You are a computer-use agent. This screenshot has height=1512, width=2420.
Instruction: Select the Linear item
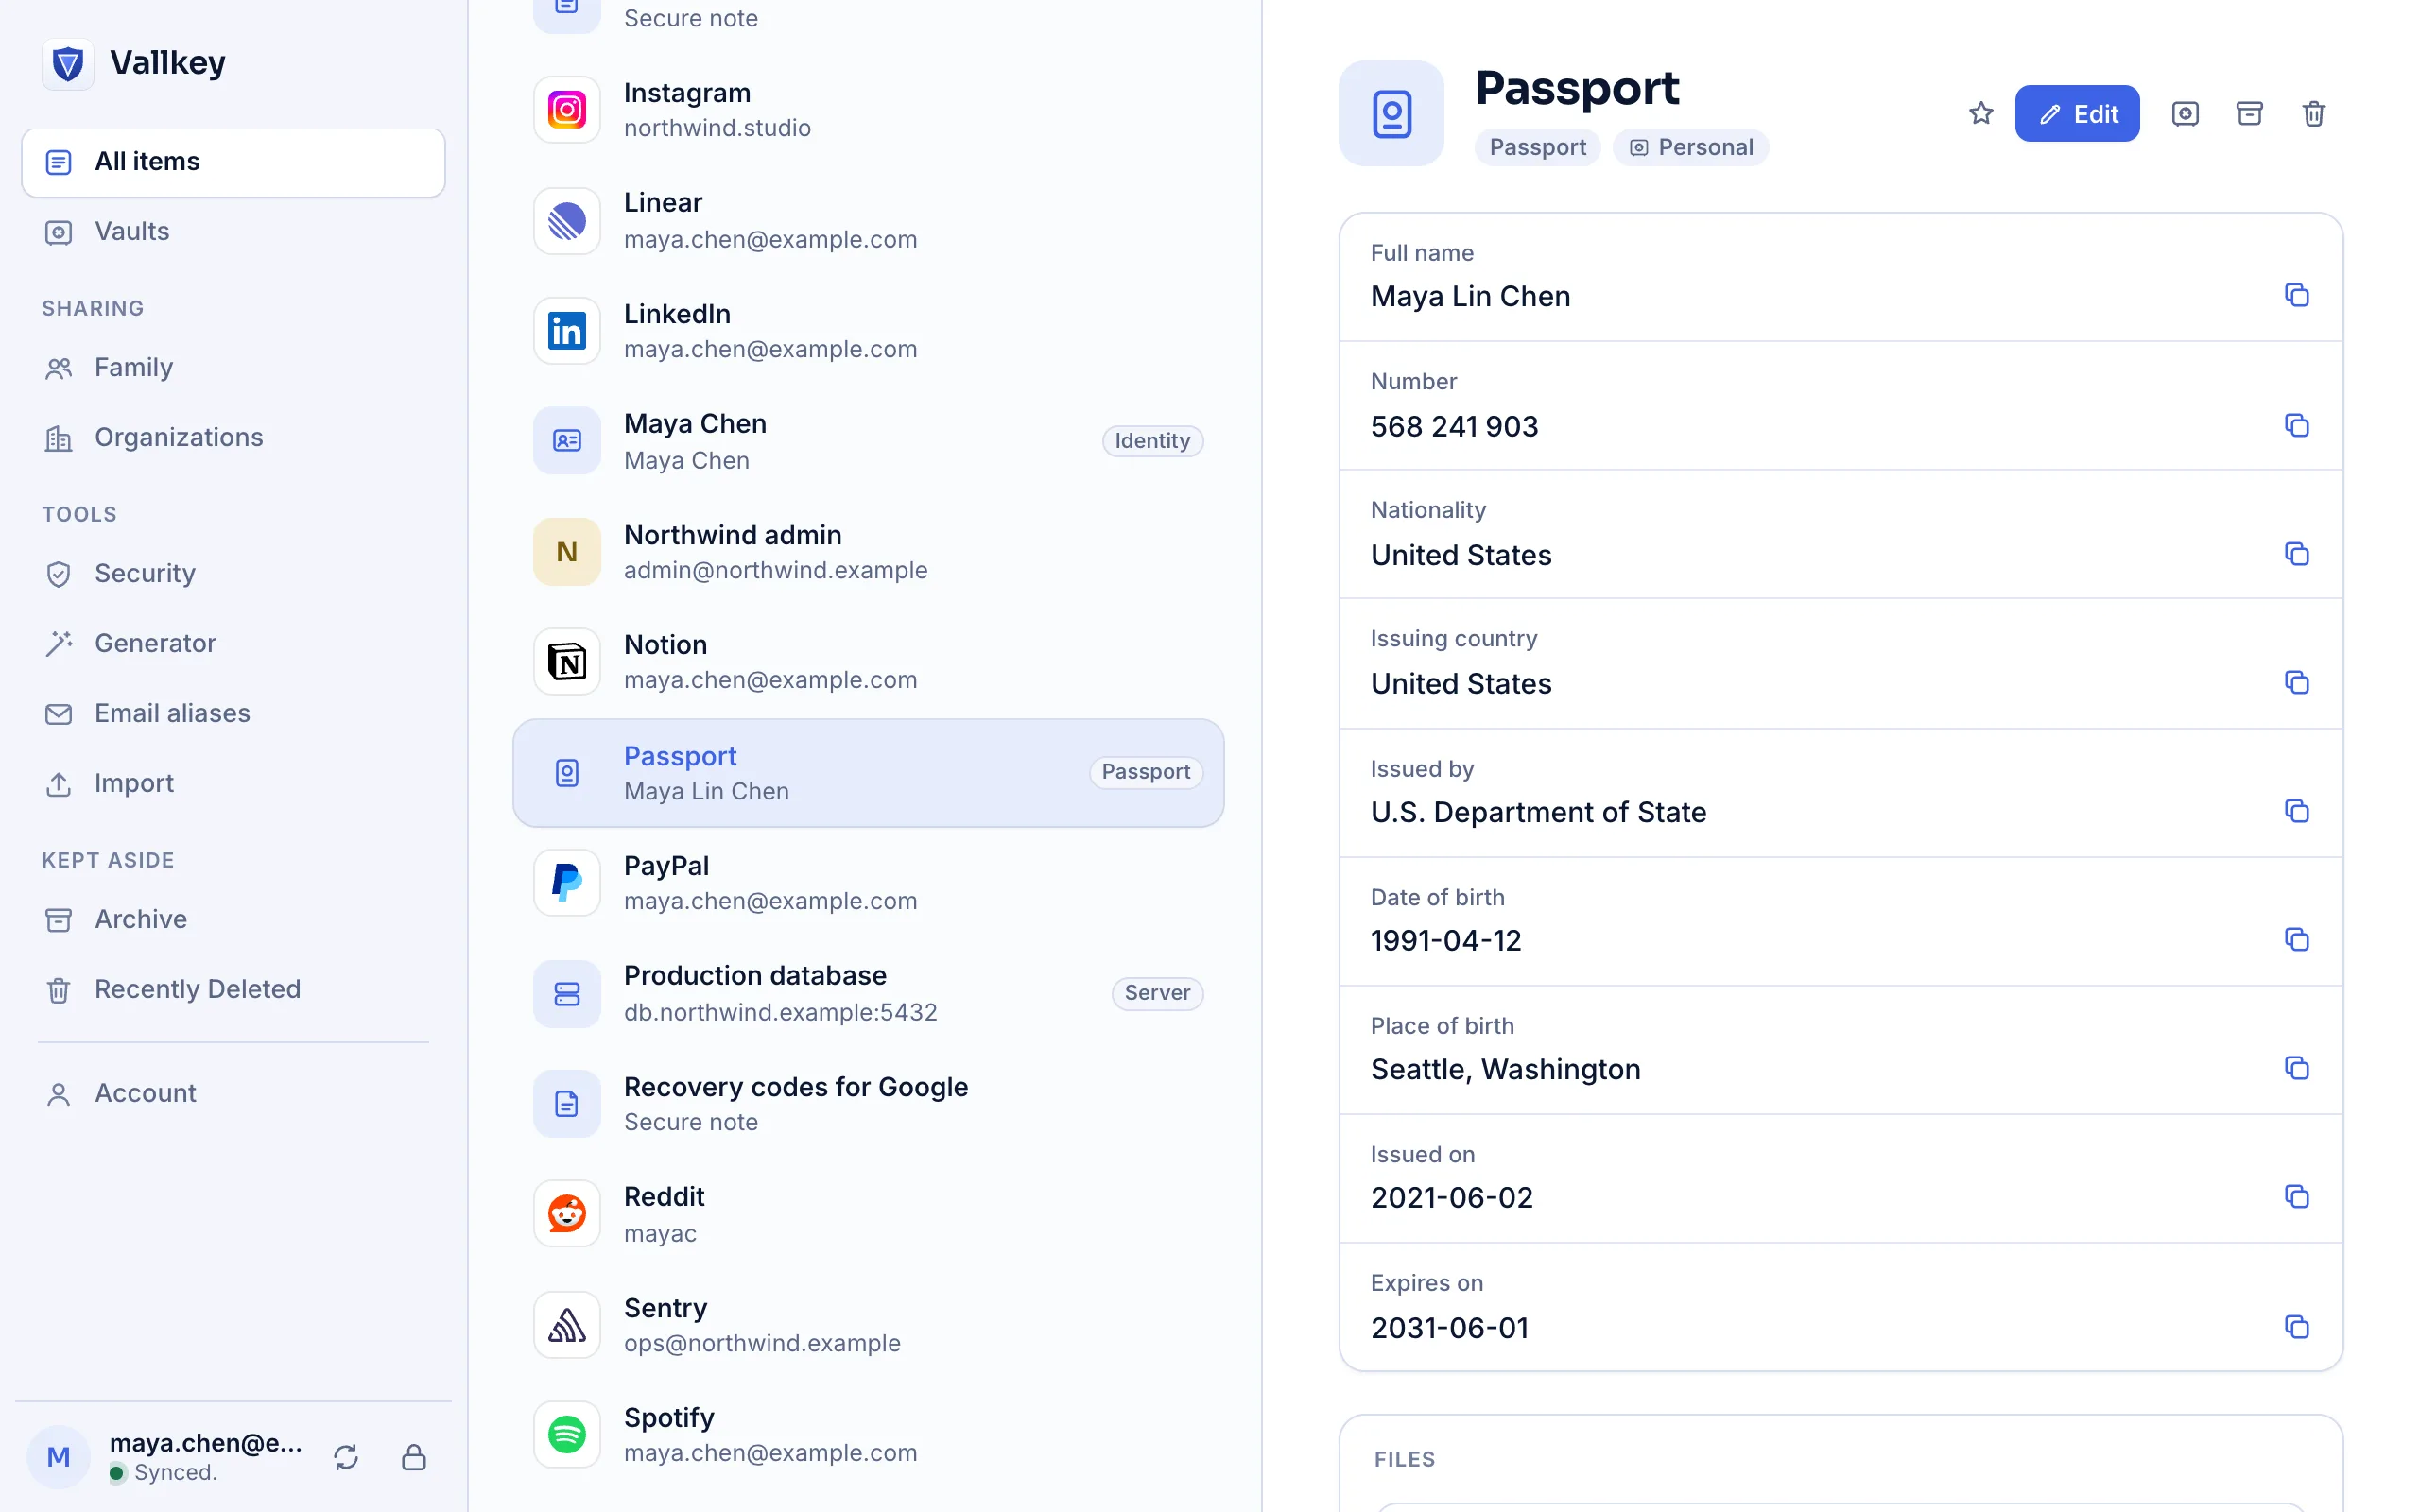tap(868, 221)
